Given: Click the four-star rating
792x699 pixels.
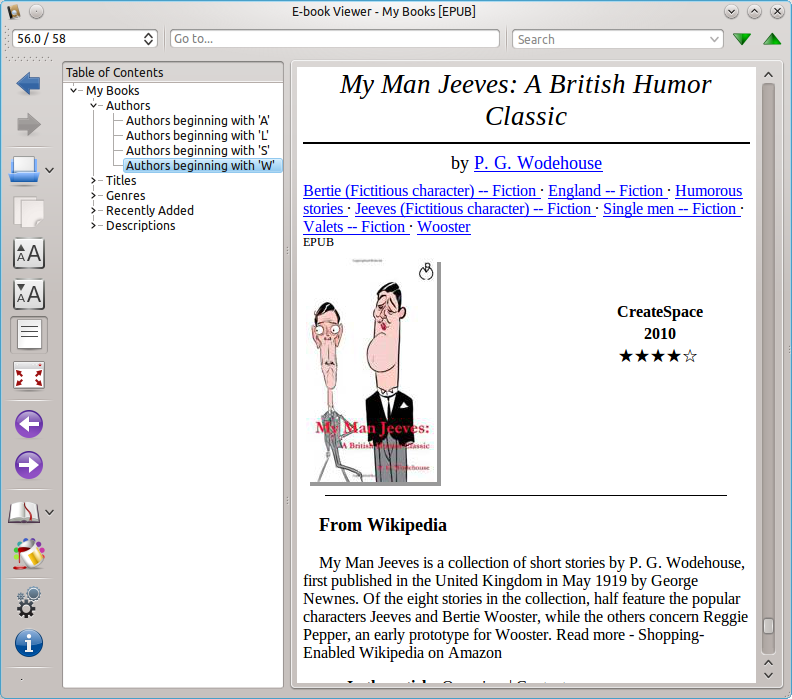Looking at the screenshot, I should pos(658,356).
